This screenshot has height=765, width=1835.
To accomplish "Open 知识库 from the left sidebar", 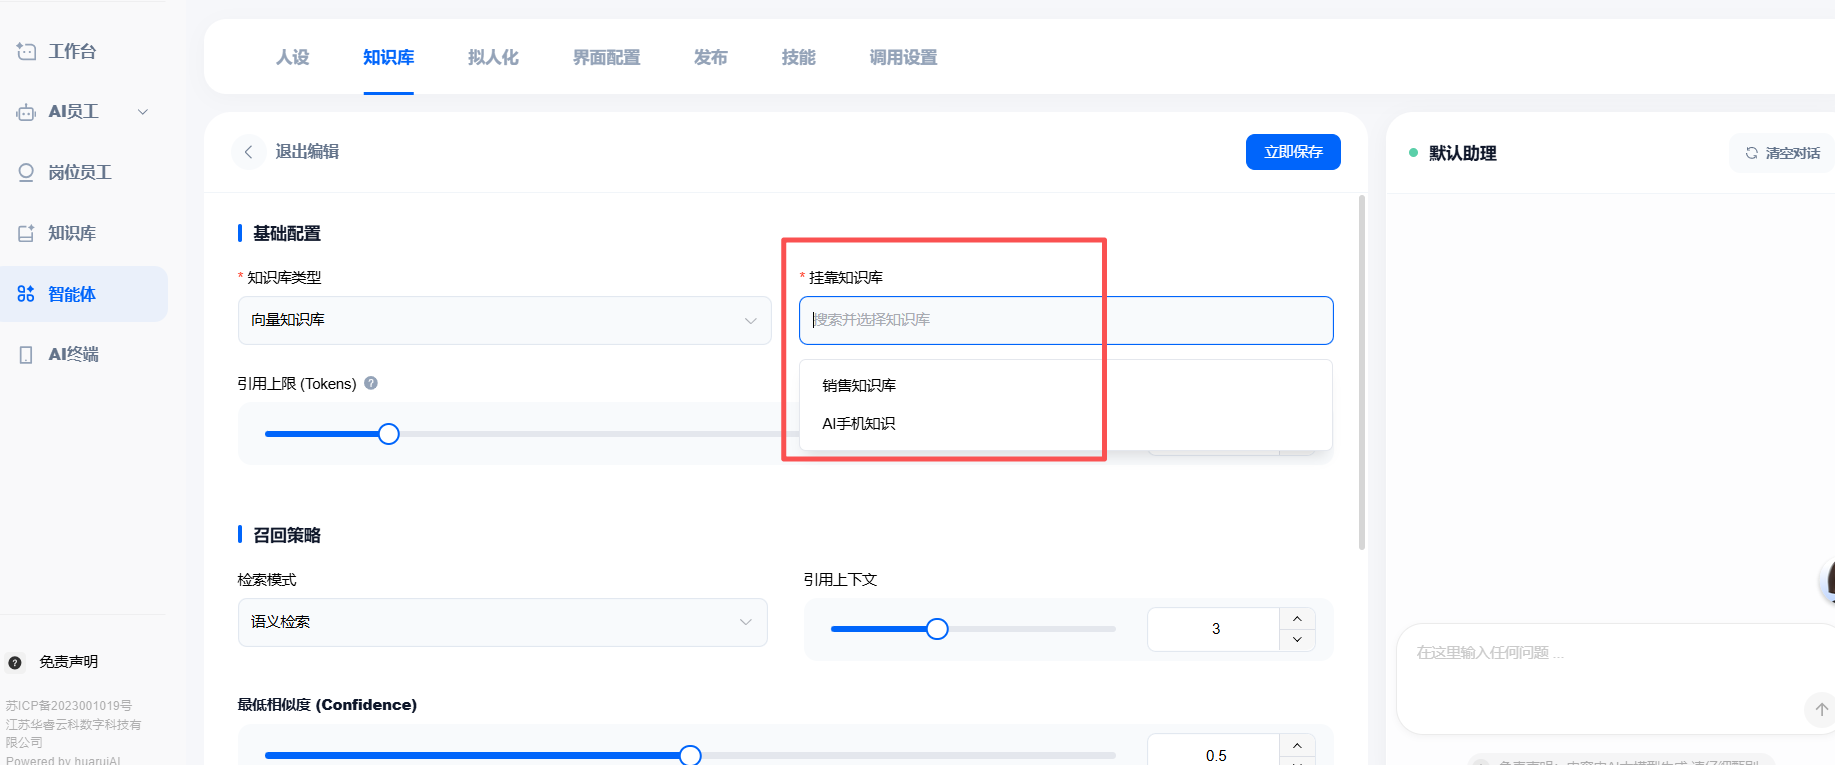I will [x=71, y=233].
